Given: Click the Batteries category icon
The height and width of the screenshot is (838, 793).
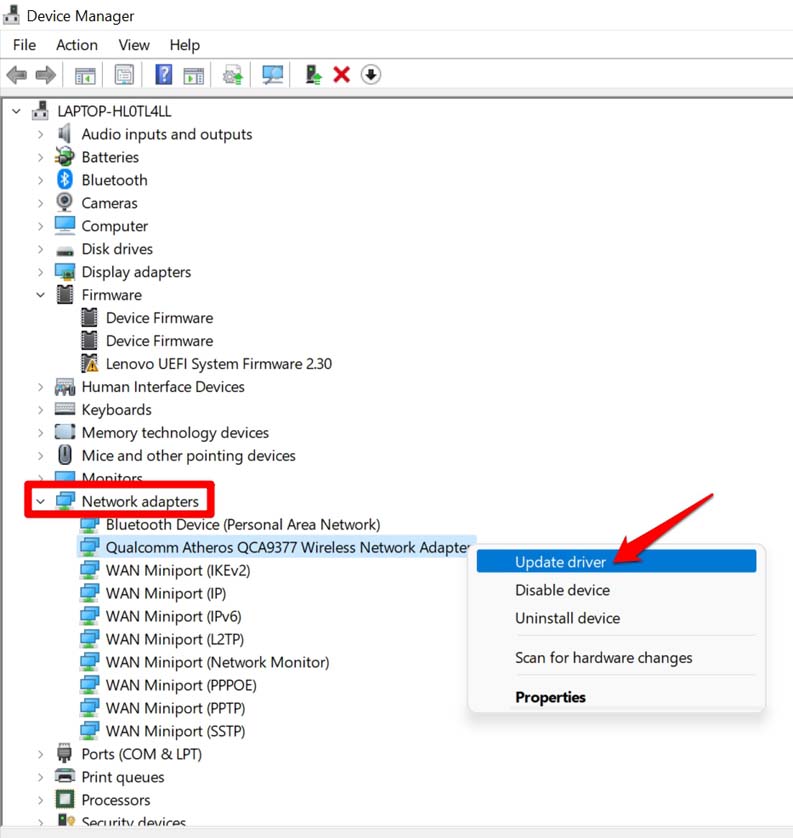Looking at the screenshot, I should [x=65, y=157].
